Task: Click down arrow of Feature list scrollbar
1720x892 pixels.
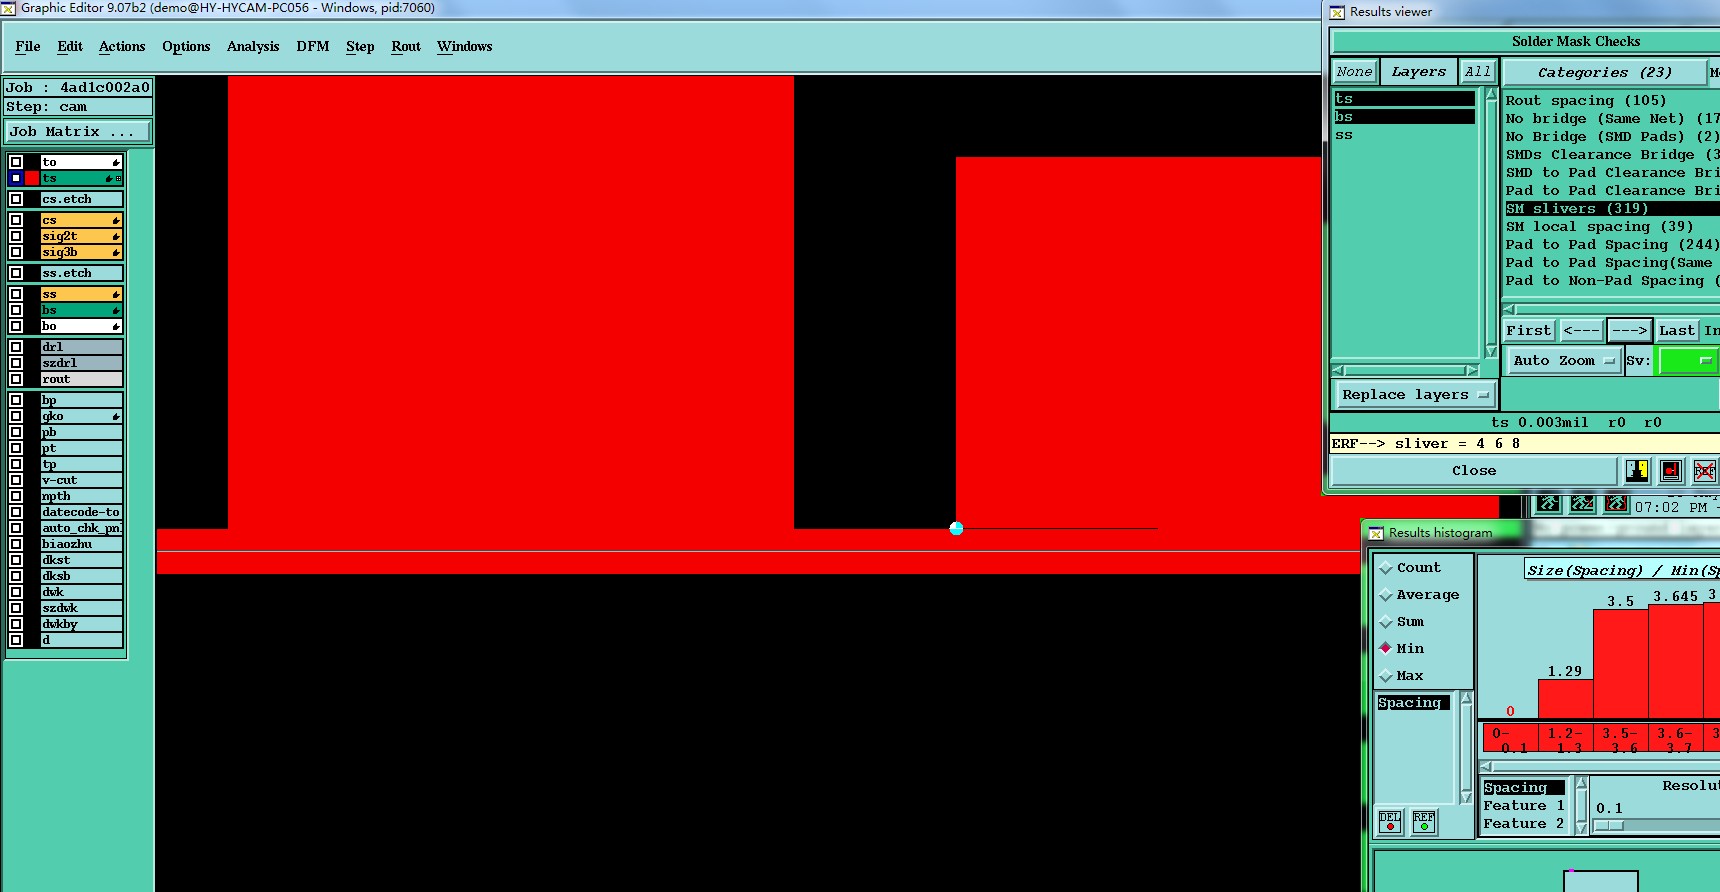Action: (1581, 828)
